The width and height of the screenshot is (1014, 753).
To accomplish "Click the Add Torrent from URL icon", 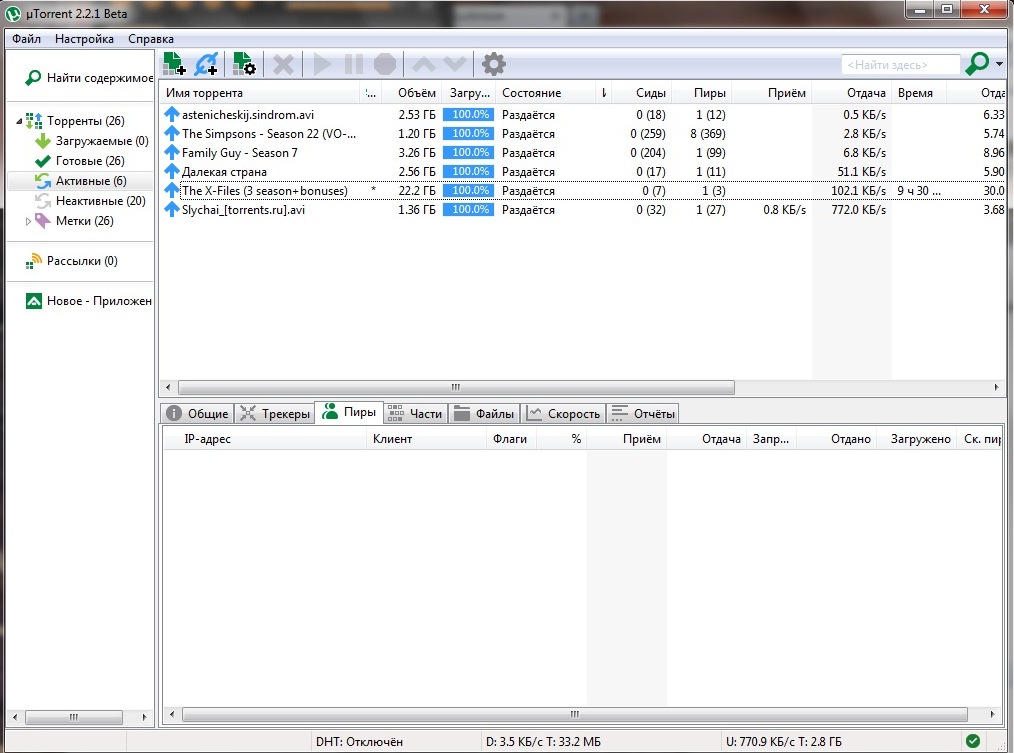I will [206, 64].
